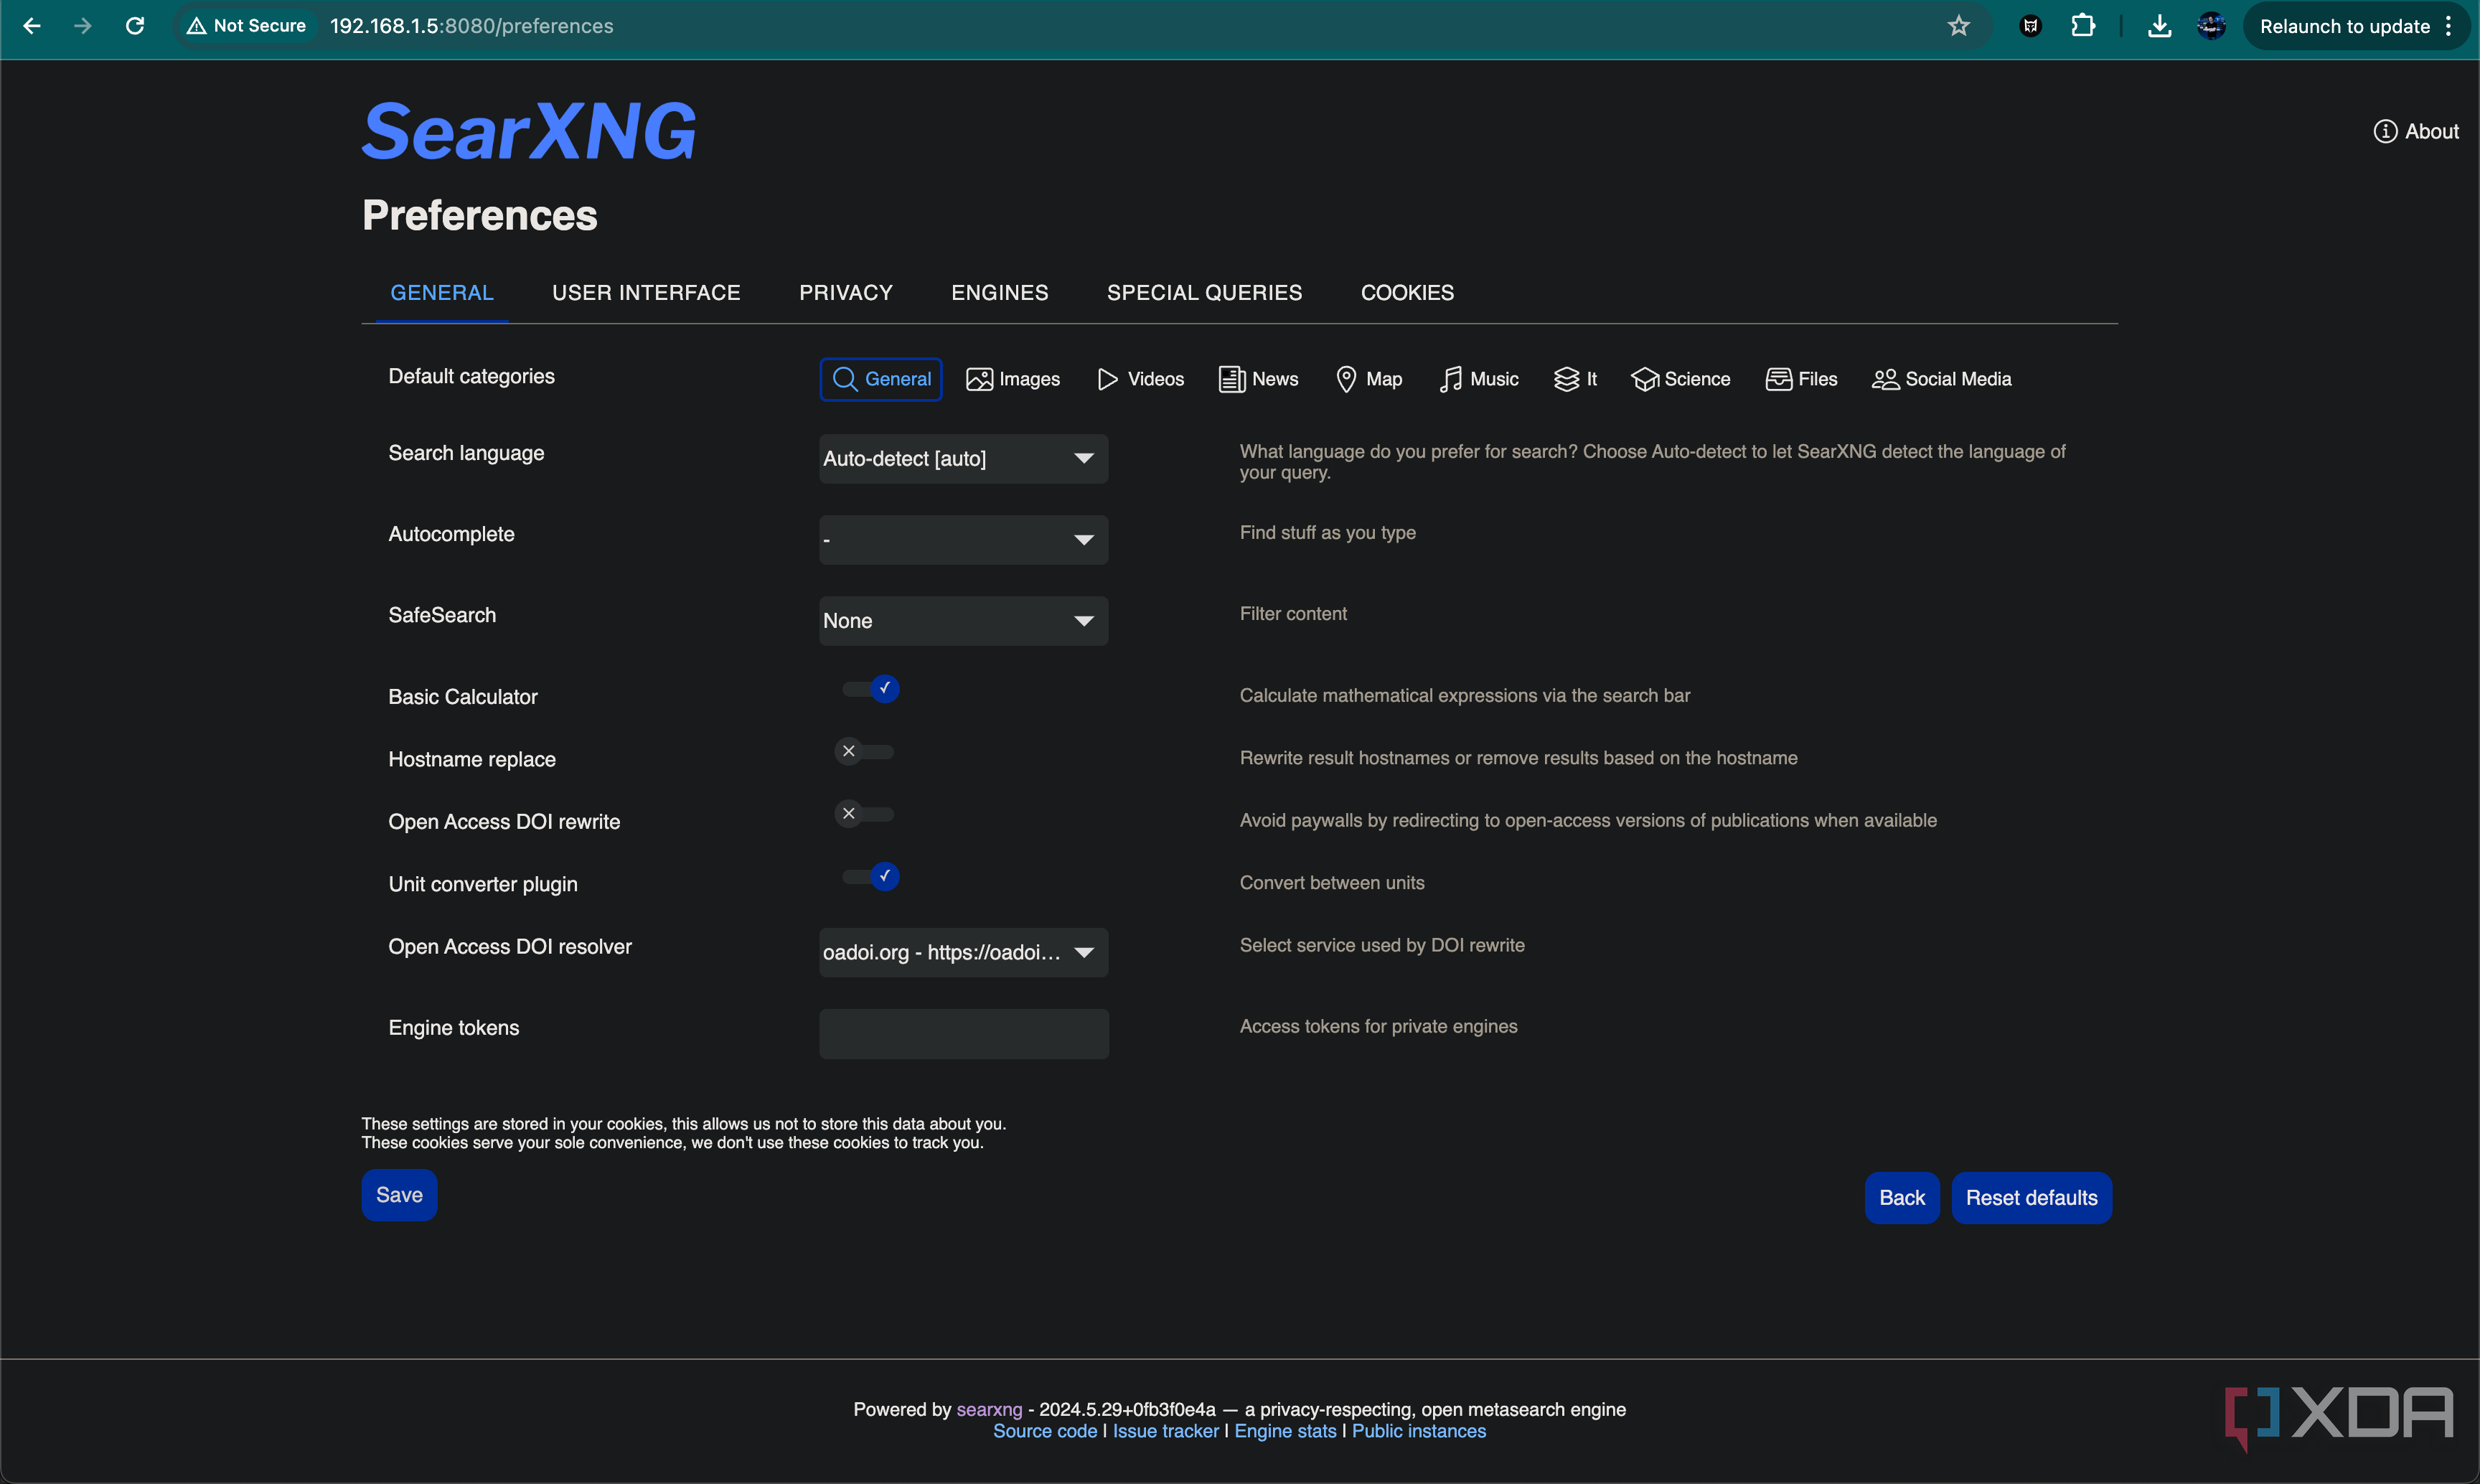Click the browser forward arrow

click(x=83, y=26)
